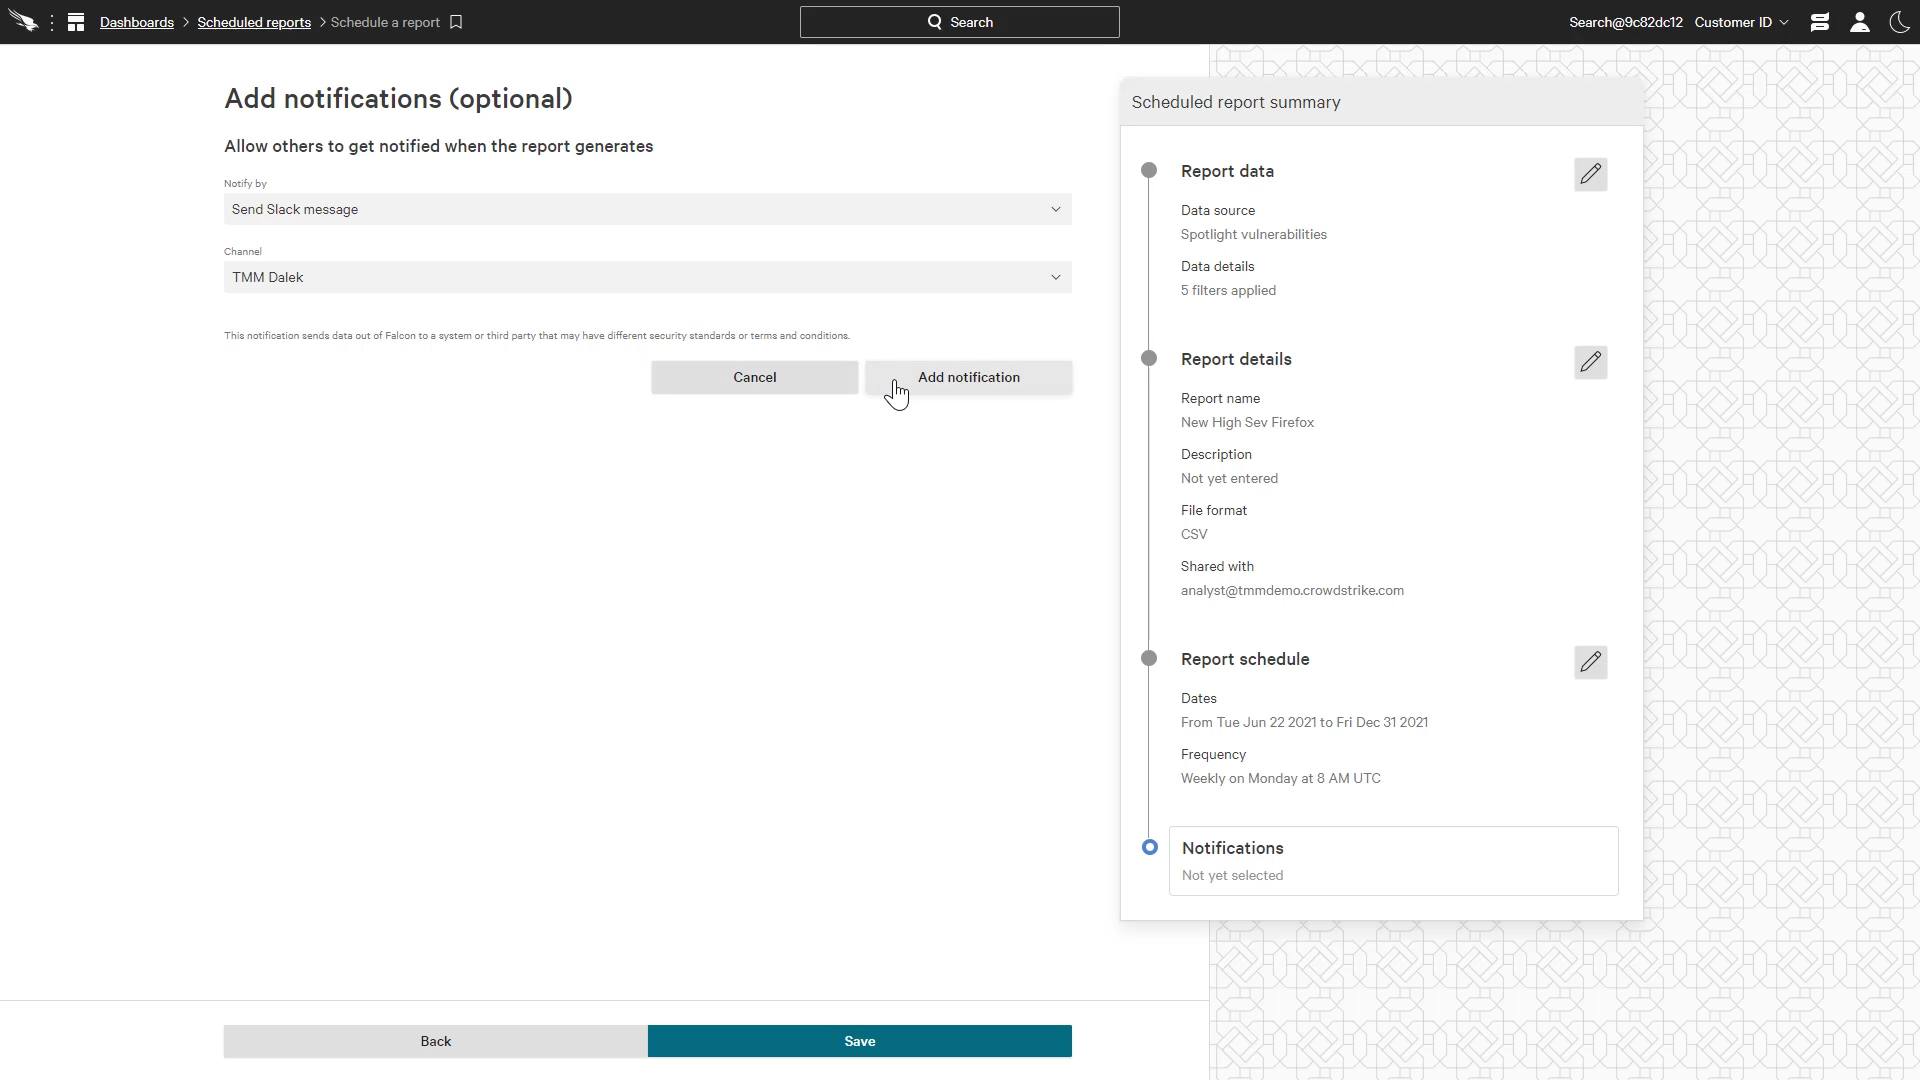Click the user profile icon in the top right
The width and height of the screenshot is (1920, 1080).
click(1859, 22)
